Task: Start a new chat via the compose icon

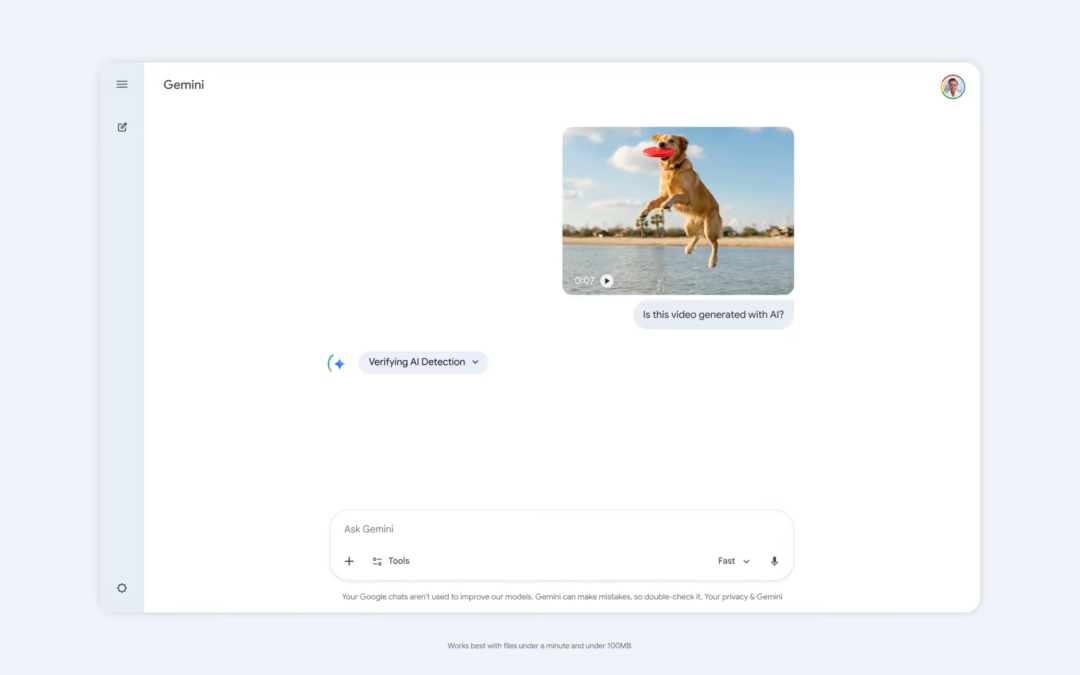Action: tap(122, 127)
